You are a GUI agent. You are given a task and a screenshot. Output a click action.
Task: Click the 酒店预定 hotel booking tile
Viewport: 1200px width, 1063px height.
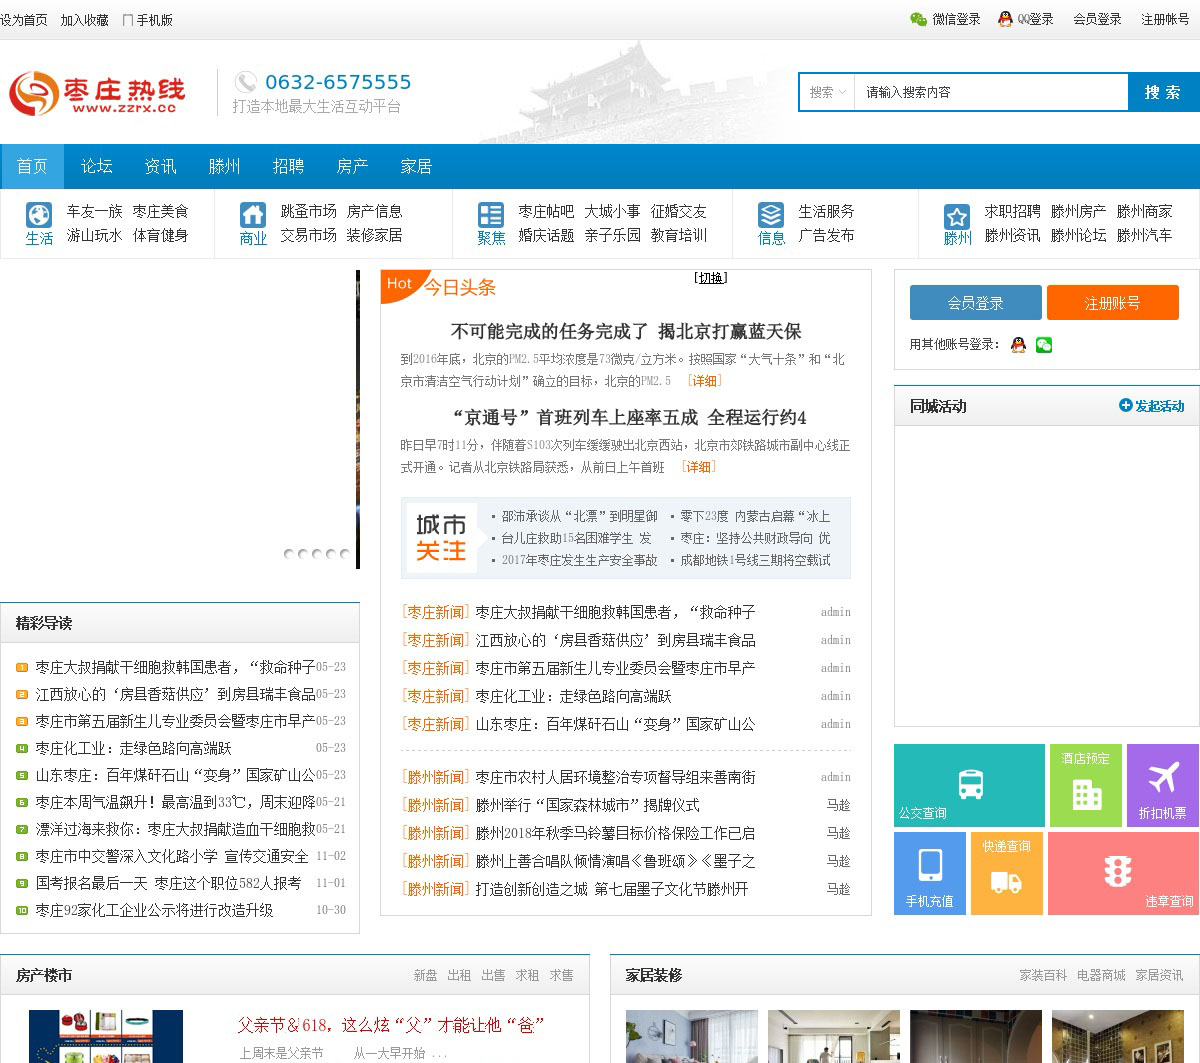point(1085,785)
